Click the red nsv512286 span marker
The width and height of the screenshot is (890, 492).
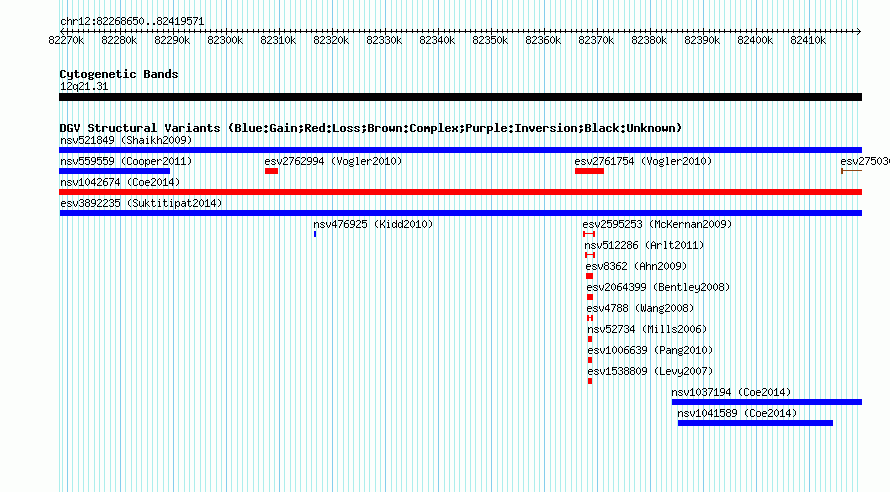click(590, 255)
